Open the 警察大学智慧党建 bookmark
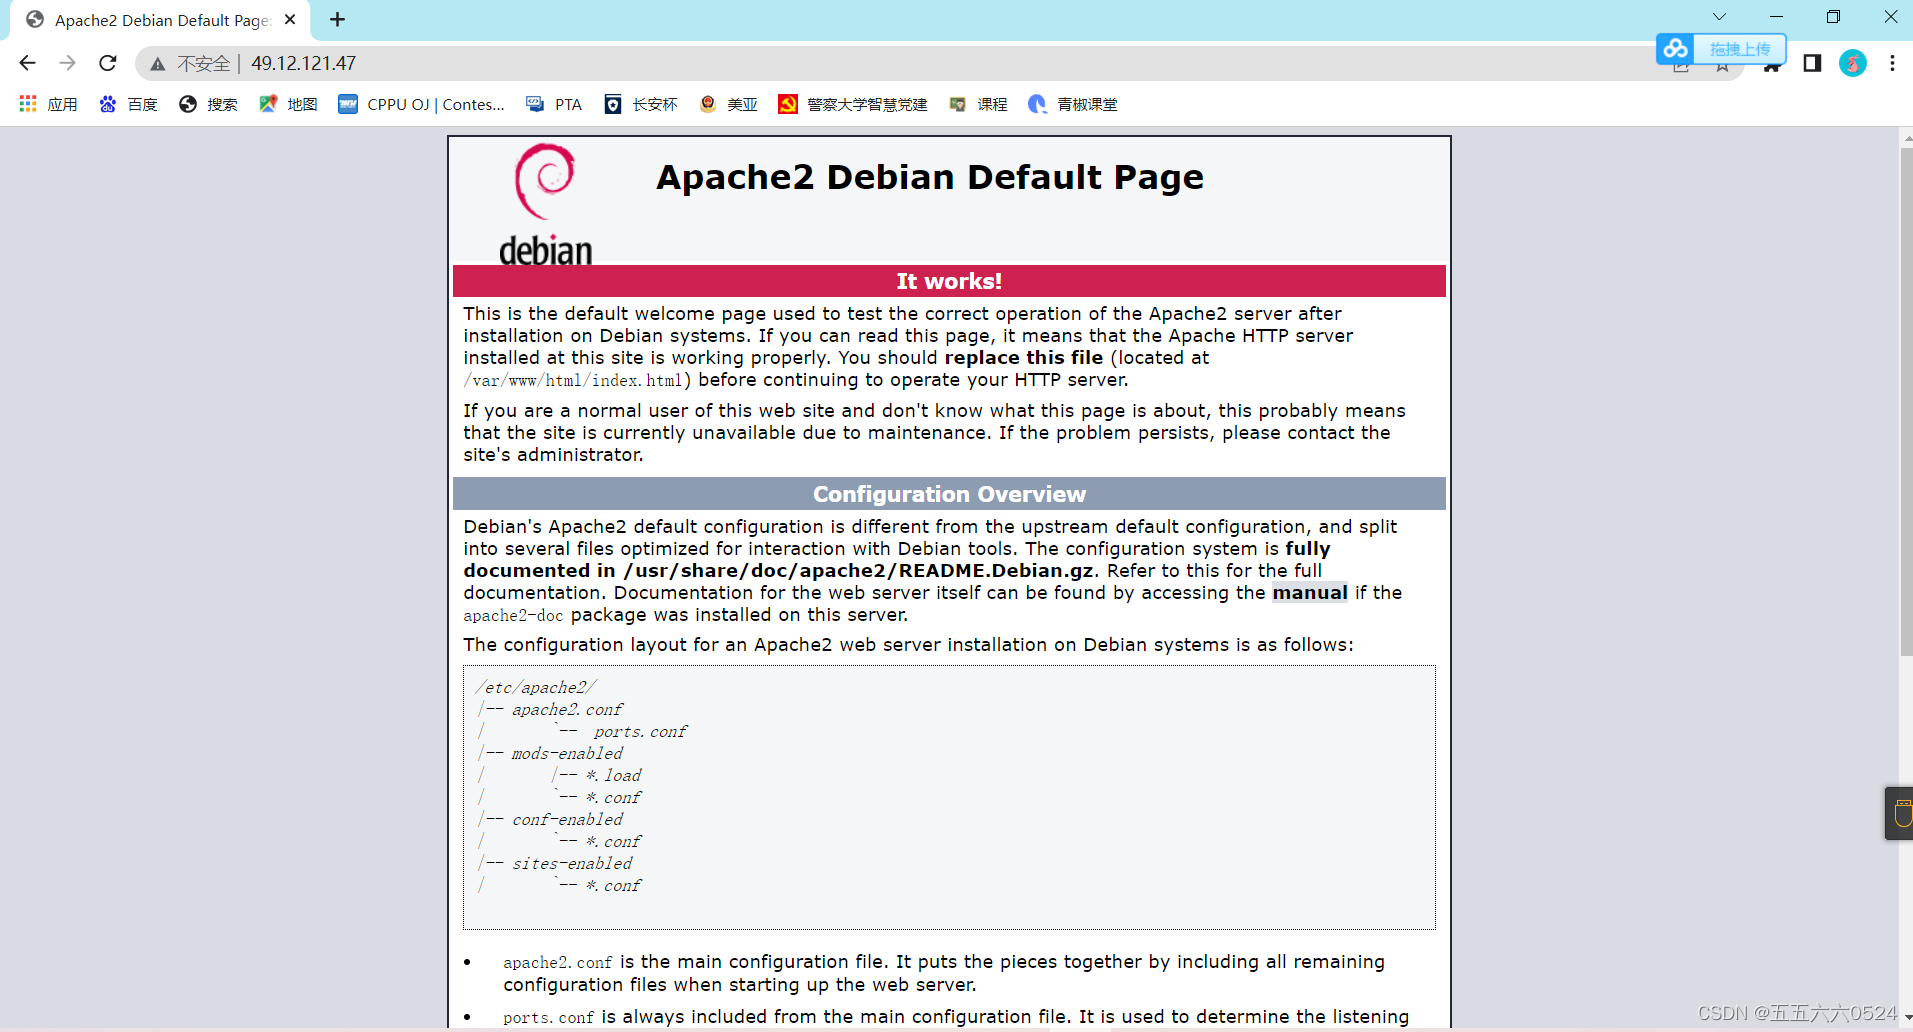The image size is (1913, 1032). tap(853, 104)
